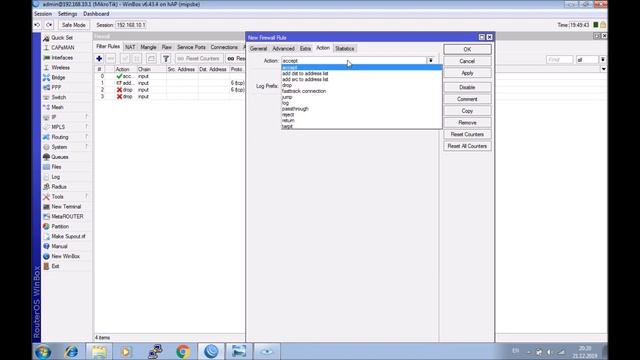Switch to the Extra tab
The image size is (640, 360).
pyautogui.click(x=305, y=49)
